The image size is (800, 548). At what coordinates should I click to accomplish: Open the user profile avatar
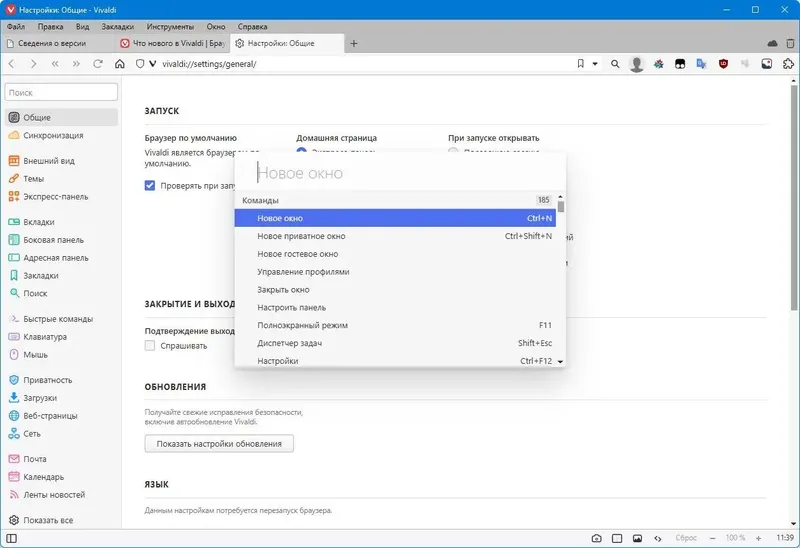(636, 64)
